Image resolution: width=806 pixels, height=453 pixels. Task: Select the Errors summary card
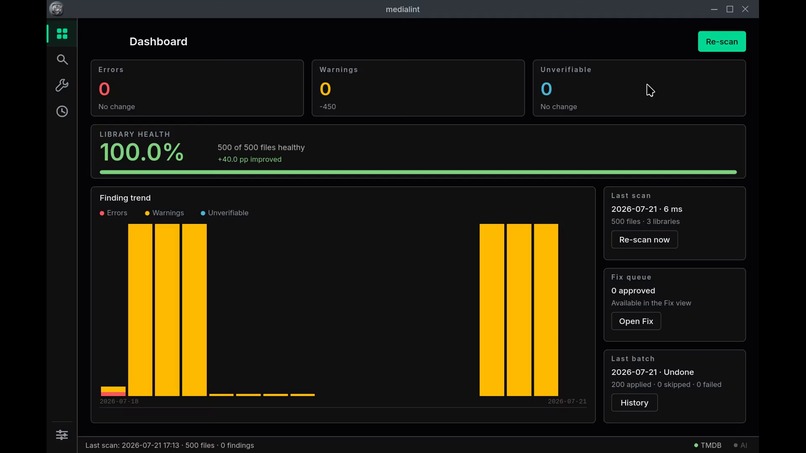197,88
